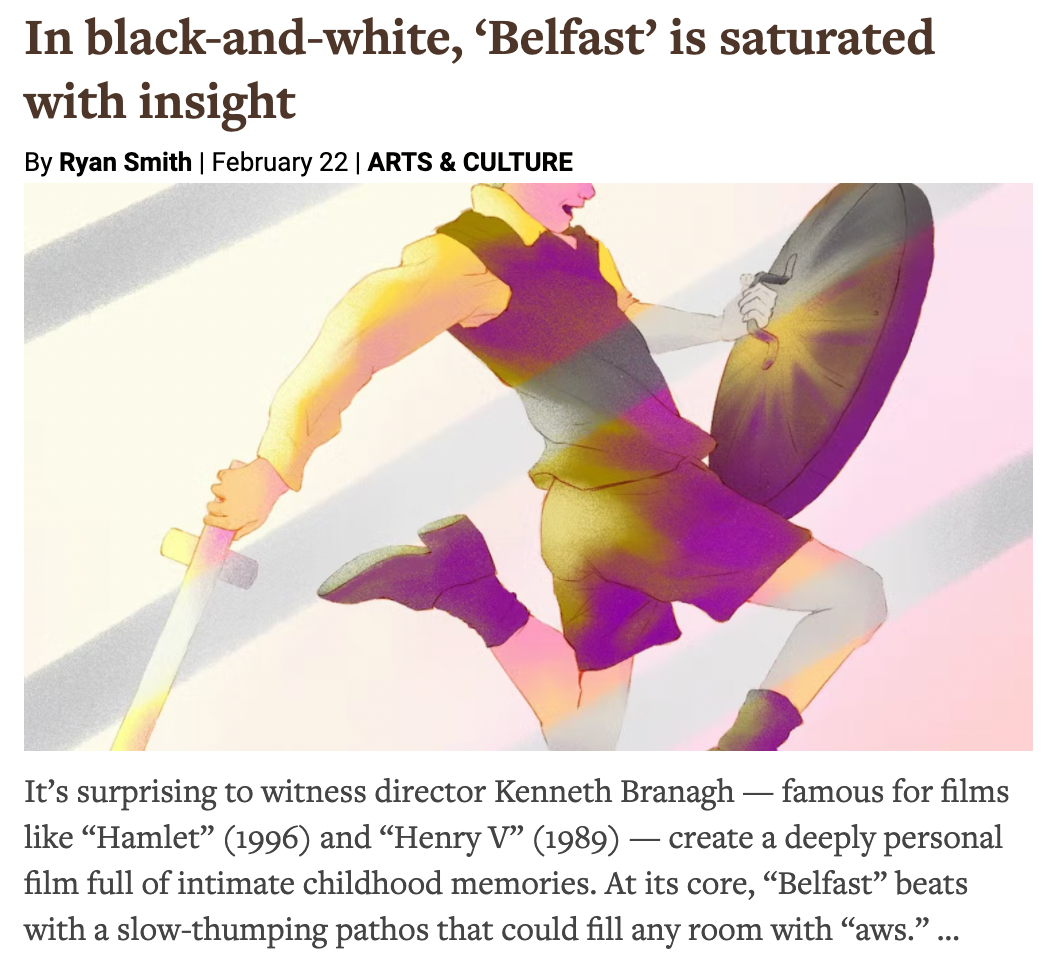Click "Hamlet" (1996) in the excerpt
1060x966 pixels.
point(197,838)
